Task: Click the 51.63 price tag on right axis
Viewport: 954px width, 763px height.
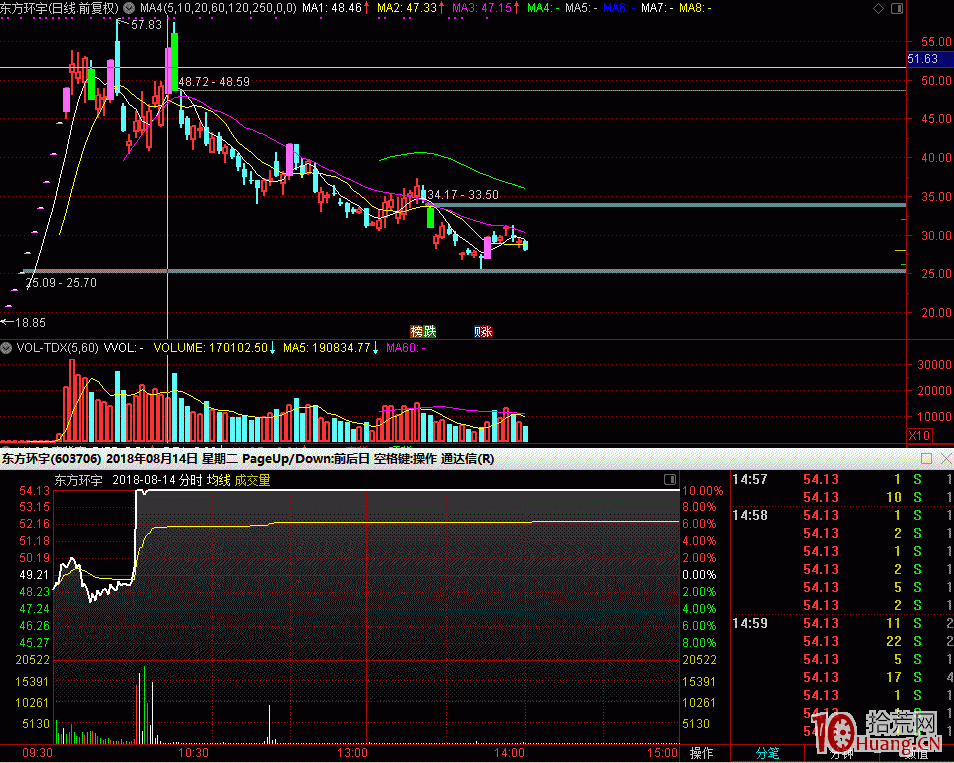Action: coord(922,59)
